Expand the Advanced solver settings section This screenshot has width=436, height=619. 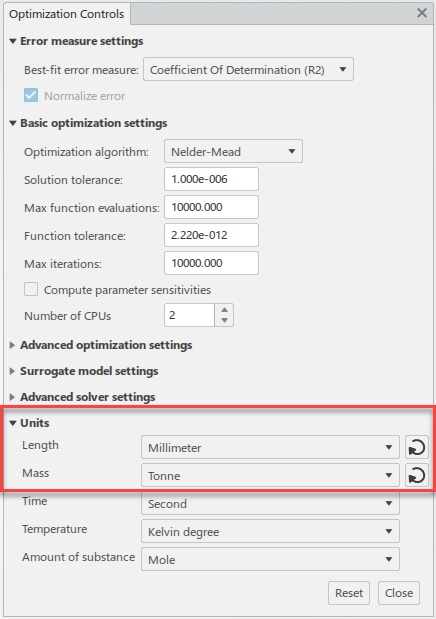click(12, 397)
